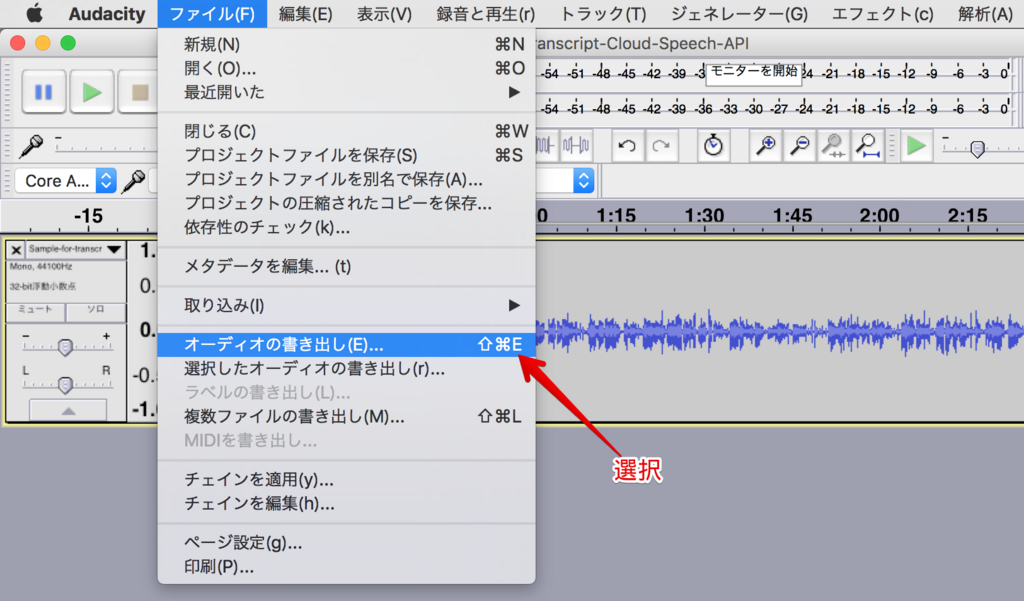Click the playback speed slider thumb
Screen dimensions: 1024x601
tap(977, 150)
